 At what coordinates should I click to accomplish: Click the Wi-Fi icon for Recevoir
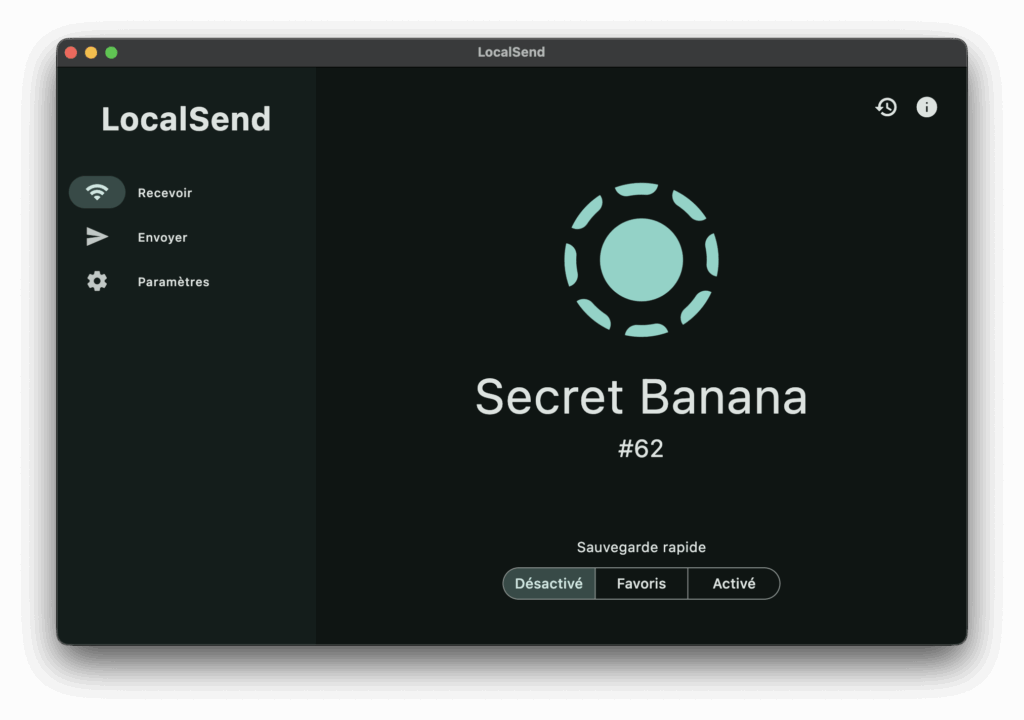[x=97, y=192]
